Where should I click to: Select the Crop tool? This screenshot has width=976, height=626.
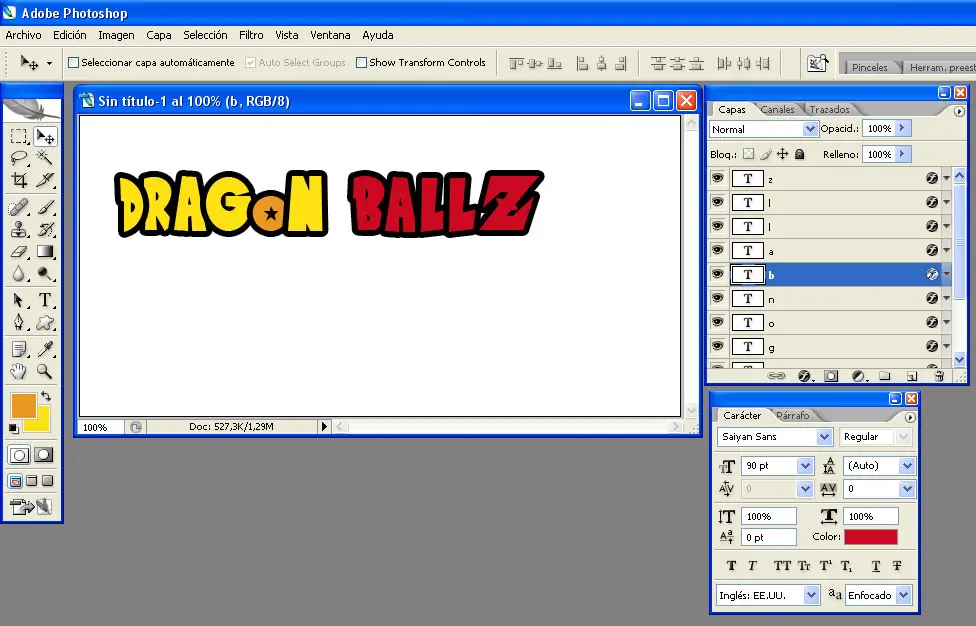coord(19,180)
